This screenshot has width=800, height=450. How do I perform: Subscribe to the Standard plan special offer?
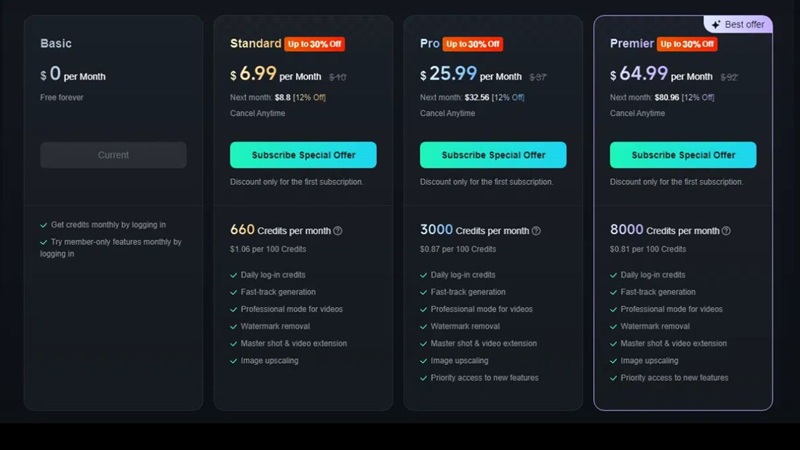click(x=303, y=155)
